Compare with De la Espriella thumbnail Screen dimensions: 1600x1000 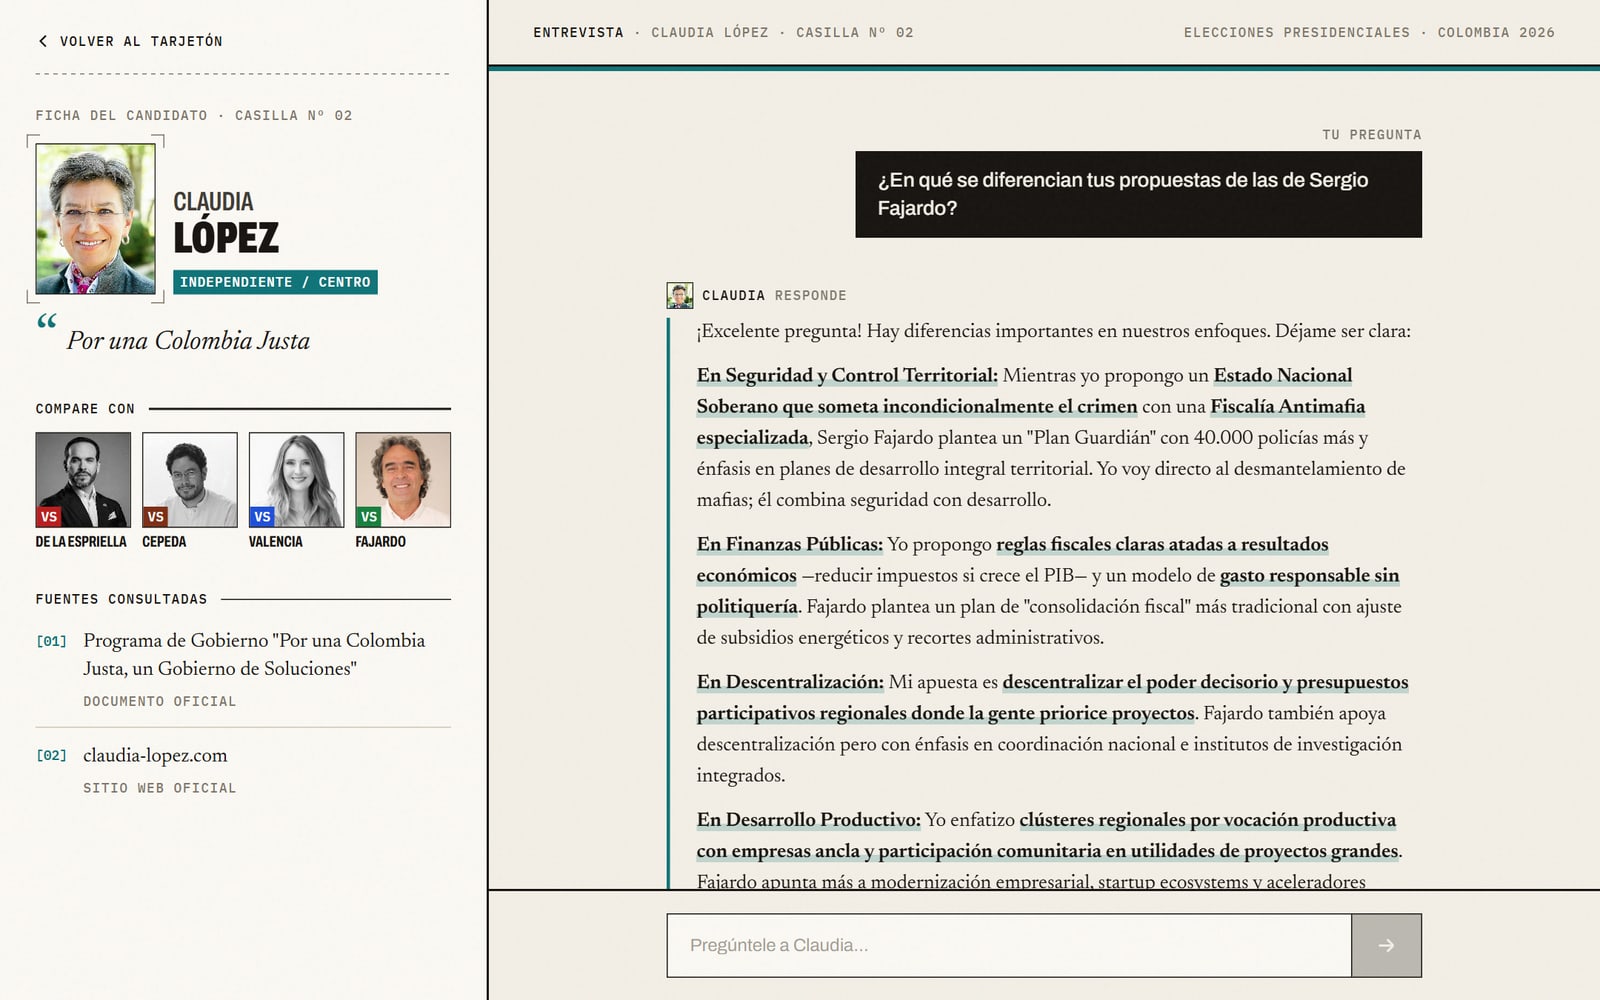[83, 480]
